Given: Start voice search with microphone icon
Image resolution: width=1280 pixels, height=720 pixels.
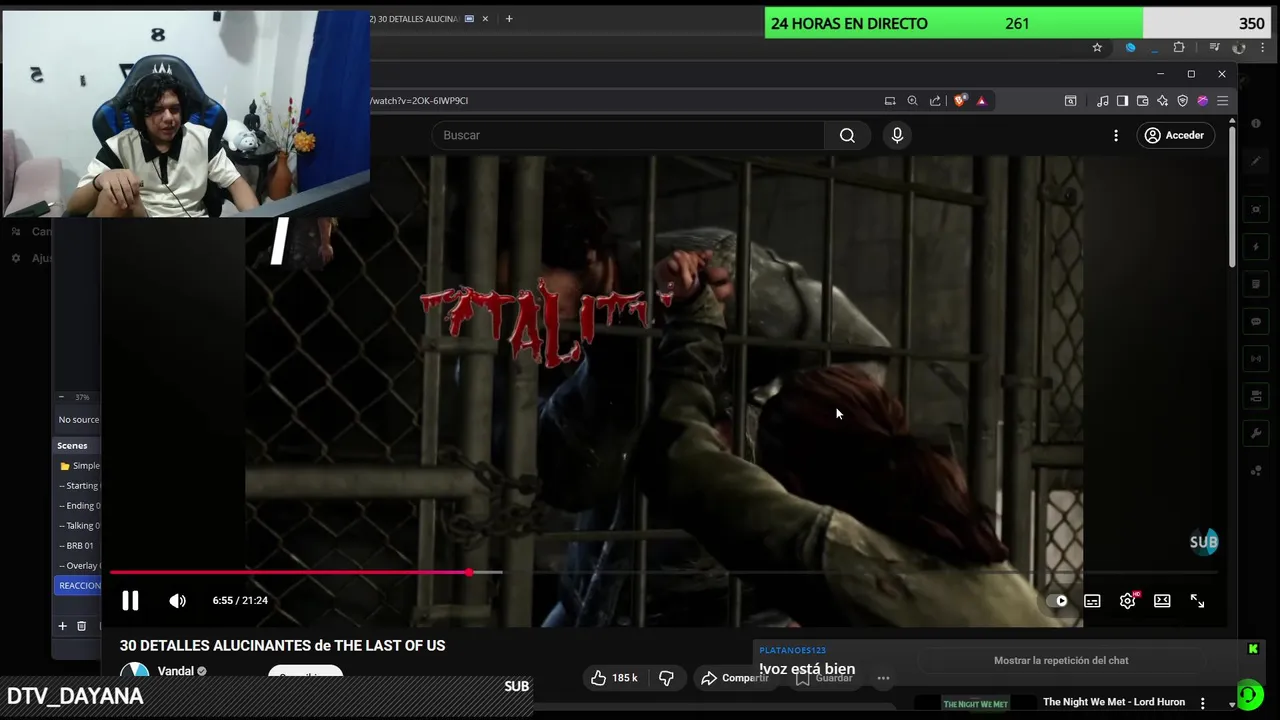Looking at the screenshot, I should [x=897, y=135].
